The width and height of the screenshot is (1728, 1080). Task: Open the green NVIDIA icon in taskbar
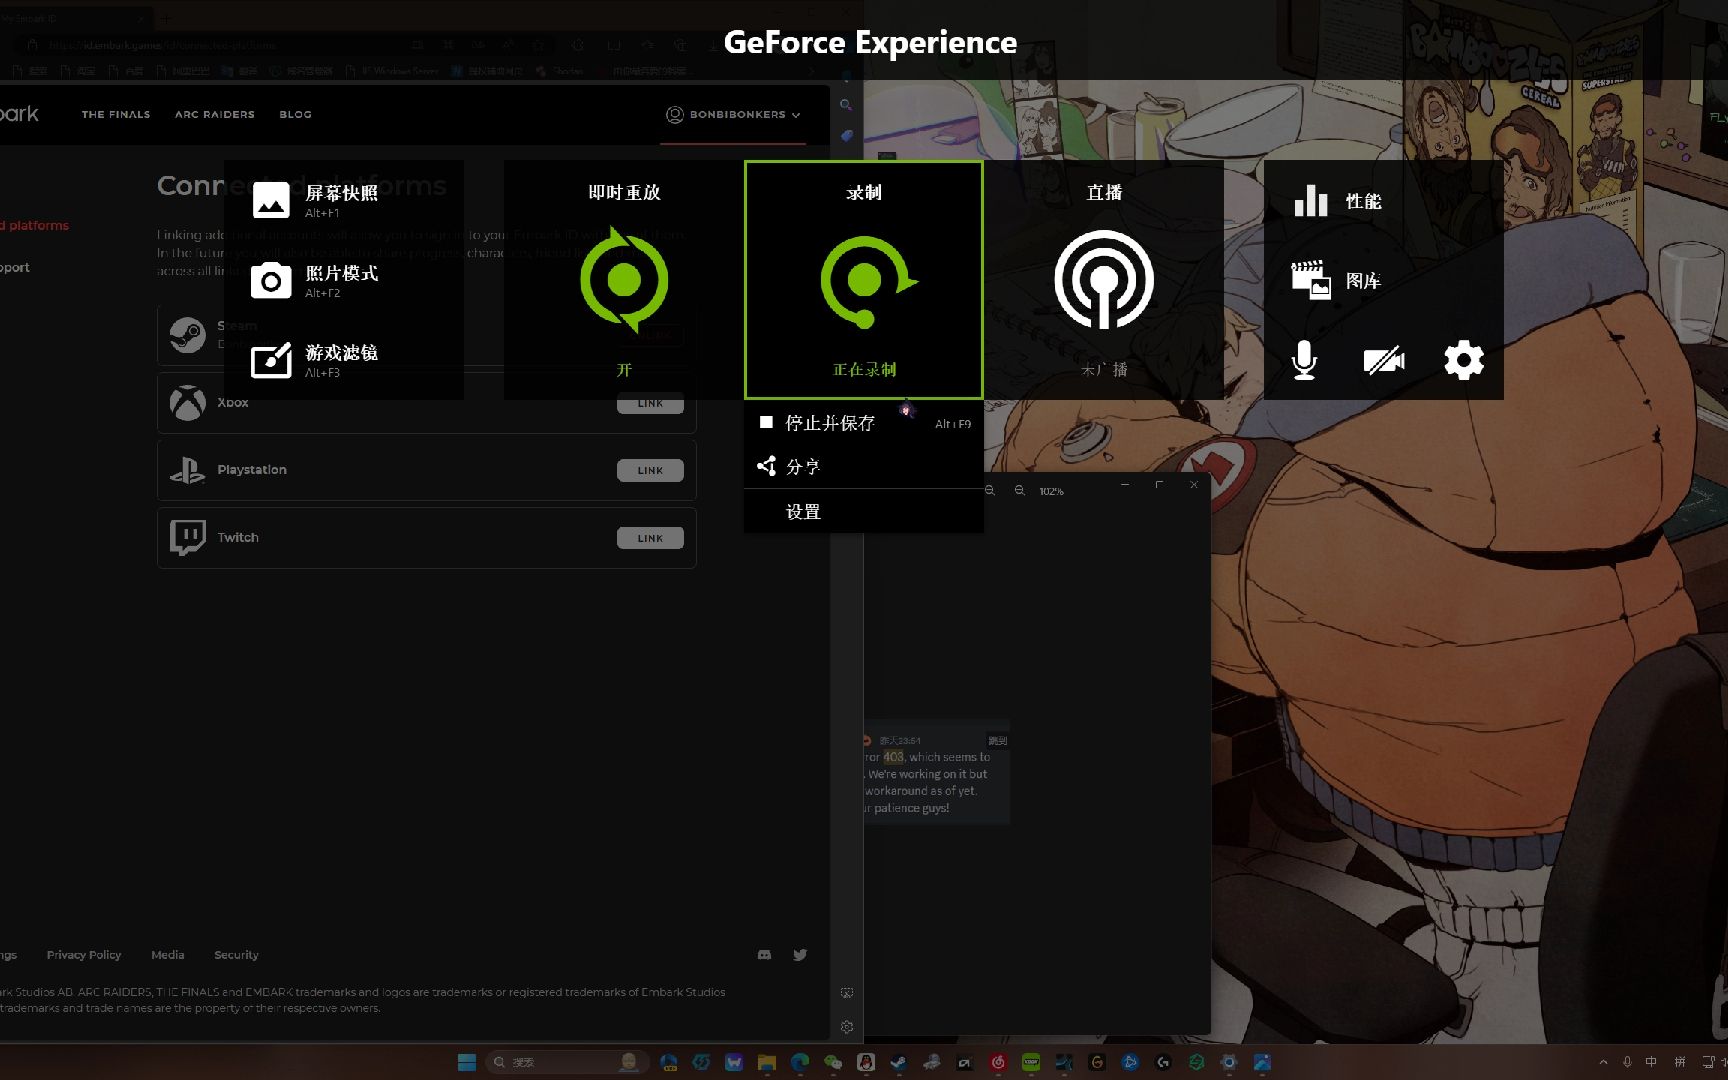coord(1031,1062)
